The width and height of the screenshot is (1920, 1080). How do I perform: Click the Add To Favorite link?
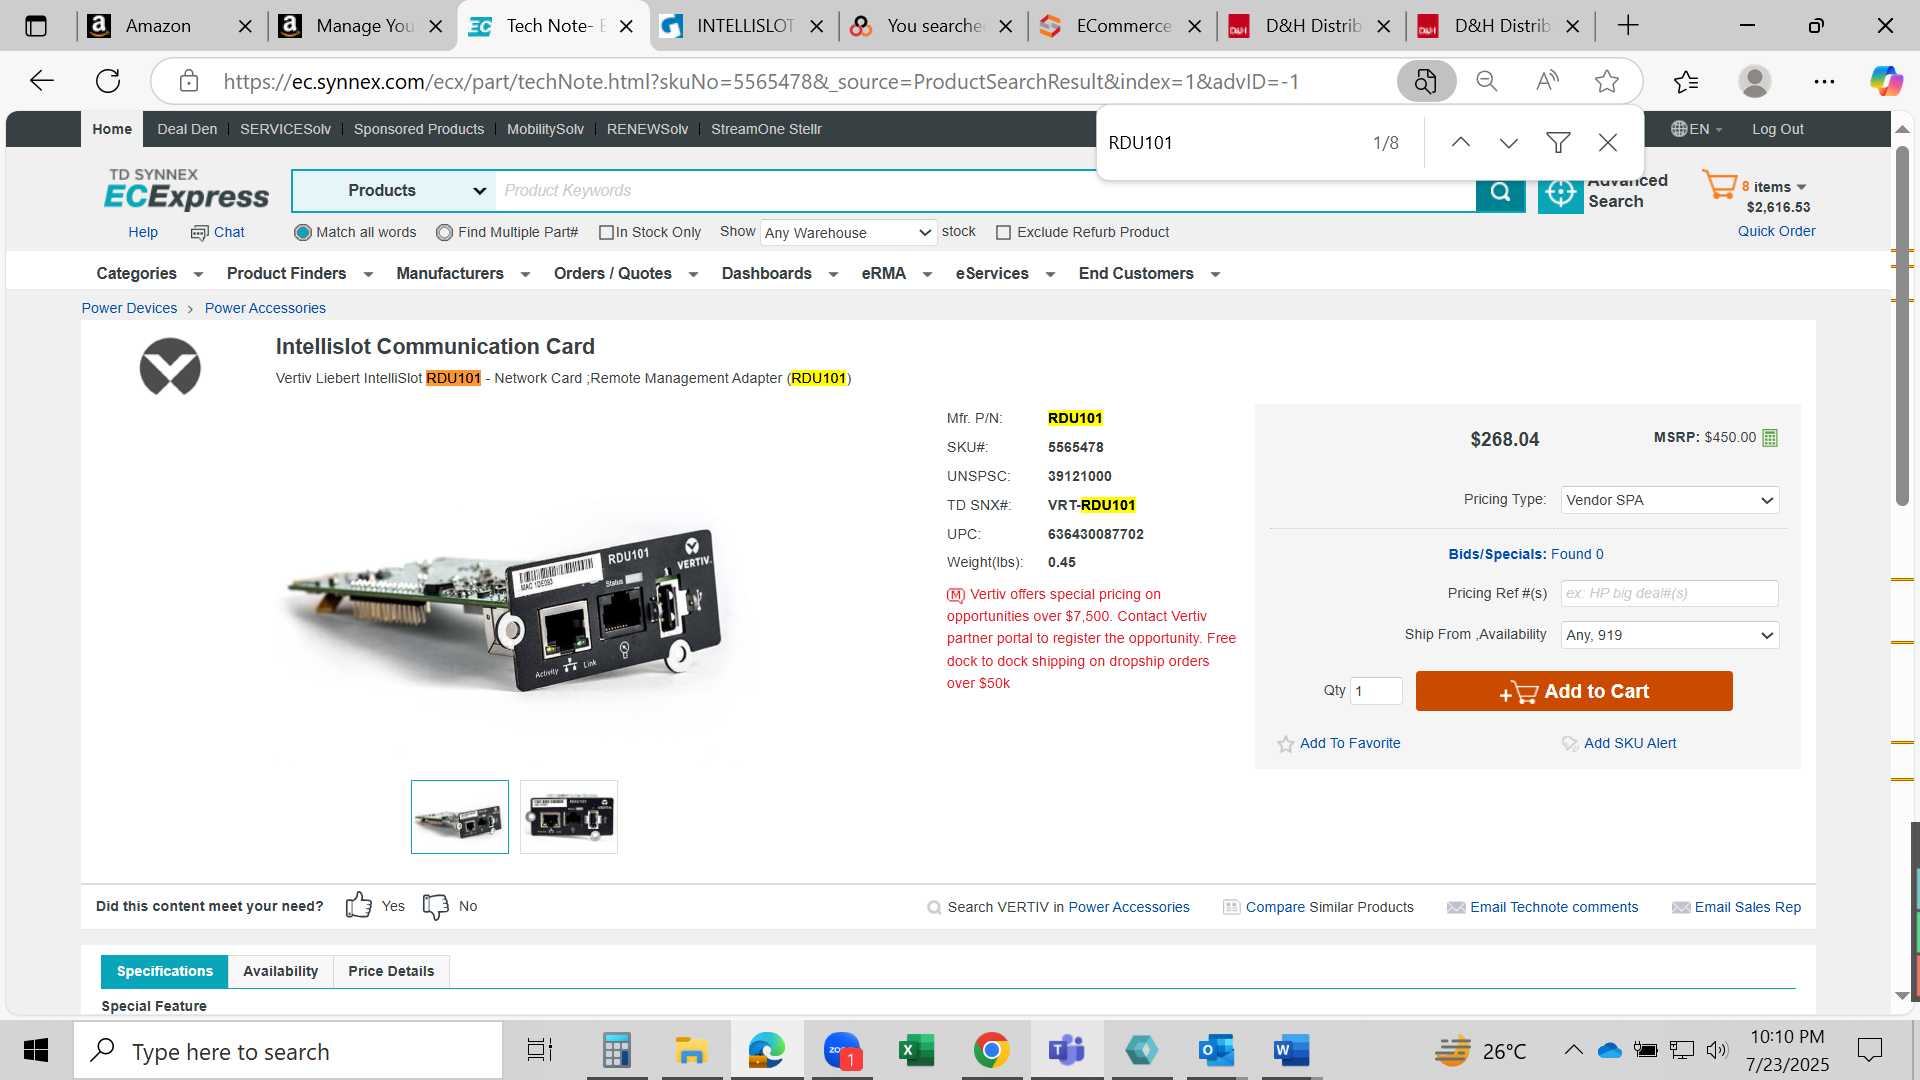pos(1350,743)
